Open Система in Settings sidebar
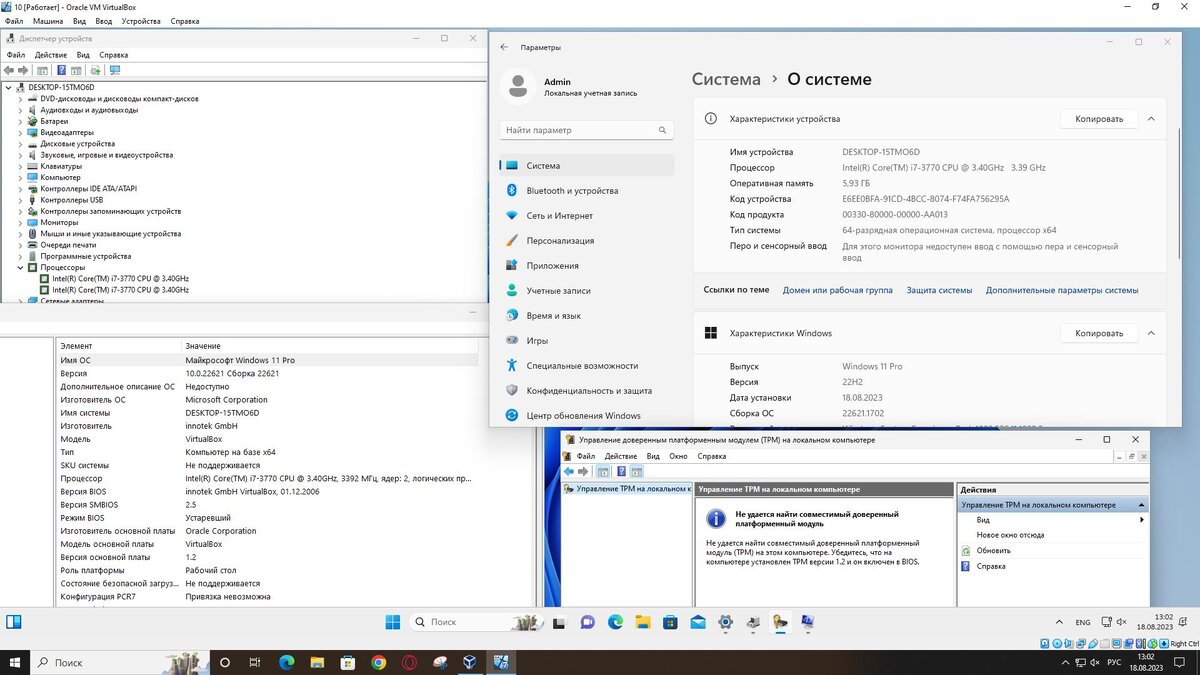The width and height of the screenshot is (1200, 675). (x=587, y=166)
